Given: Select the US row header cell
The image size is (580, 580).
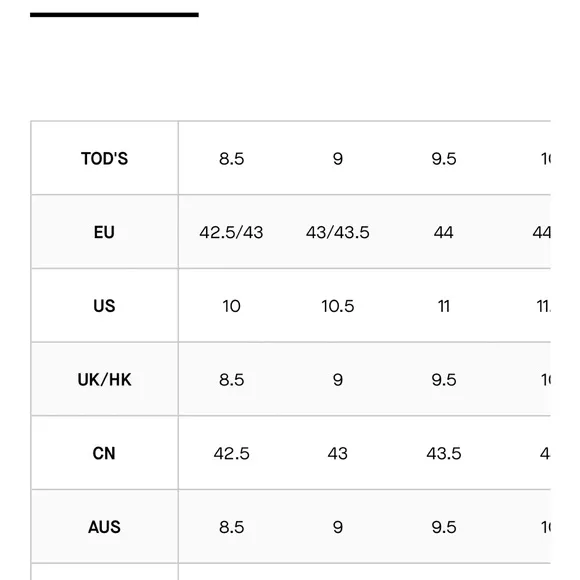Looking at the screenshot, I should (104, 306).
